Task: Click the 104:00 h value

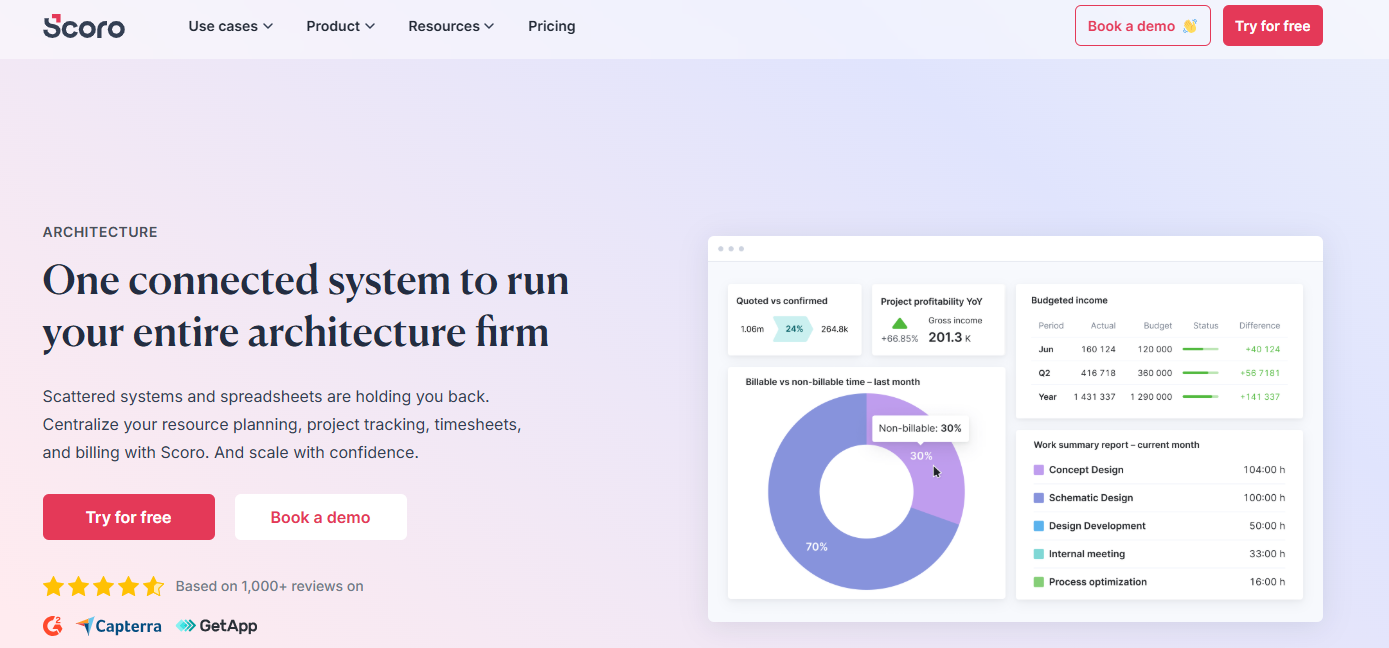Action: tap(1264, 470)
